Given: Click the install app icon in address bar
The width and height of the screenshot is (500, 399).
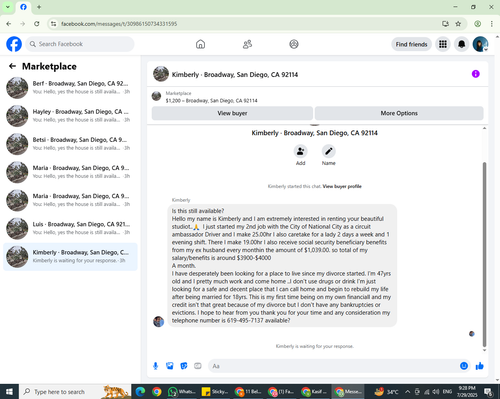Looking at the screenshot, I should pos(445,24).
